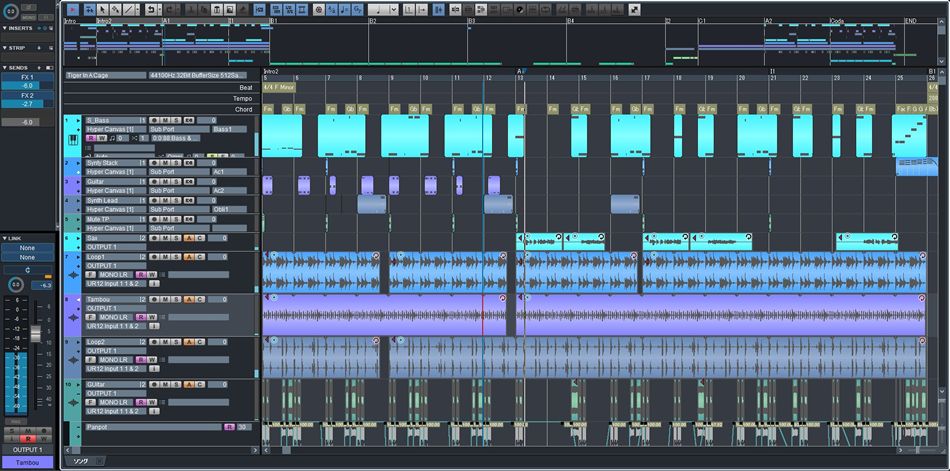Click the MONO LR button on the Tambou track
Viewport: 950px width, 471px height.
tap(116, 317)
